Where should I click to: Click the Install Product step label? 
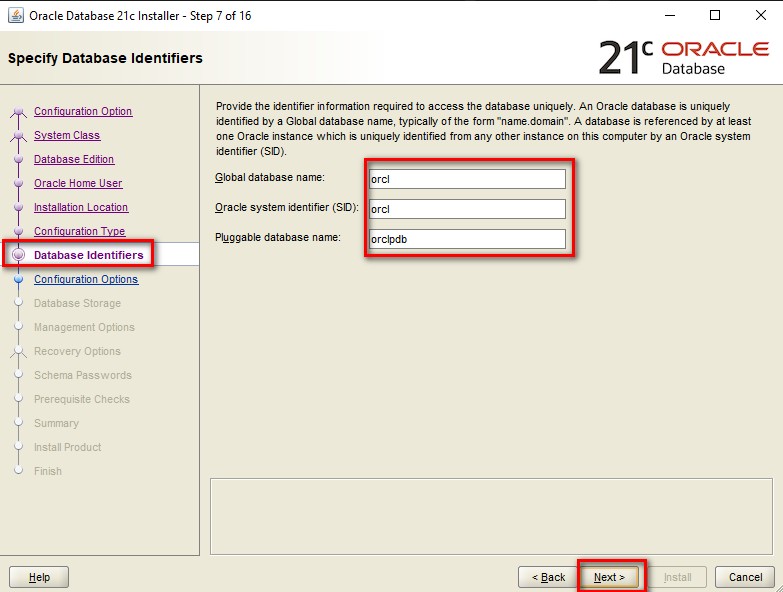point(67,447)
